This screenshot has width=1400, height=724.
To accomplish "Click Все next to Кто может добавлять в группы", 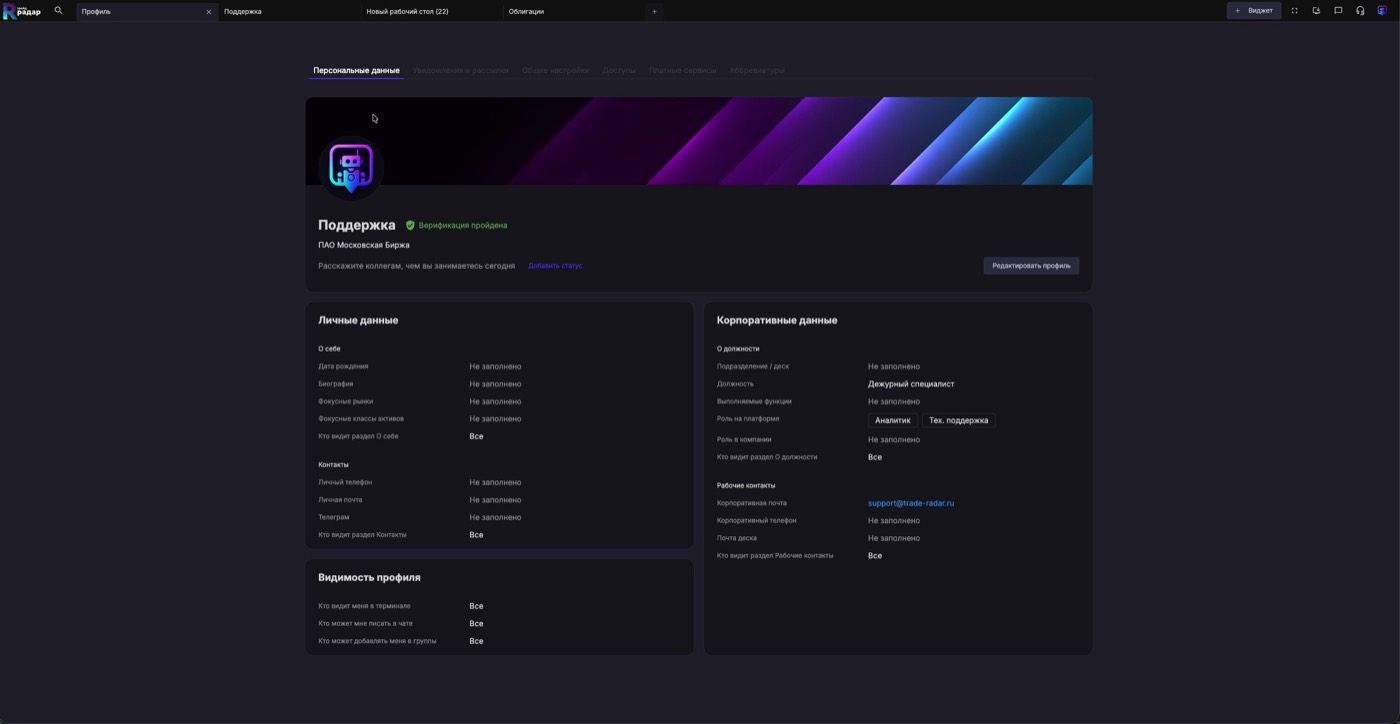I will (x=476, y=641).
